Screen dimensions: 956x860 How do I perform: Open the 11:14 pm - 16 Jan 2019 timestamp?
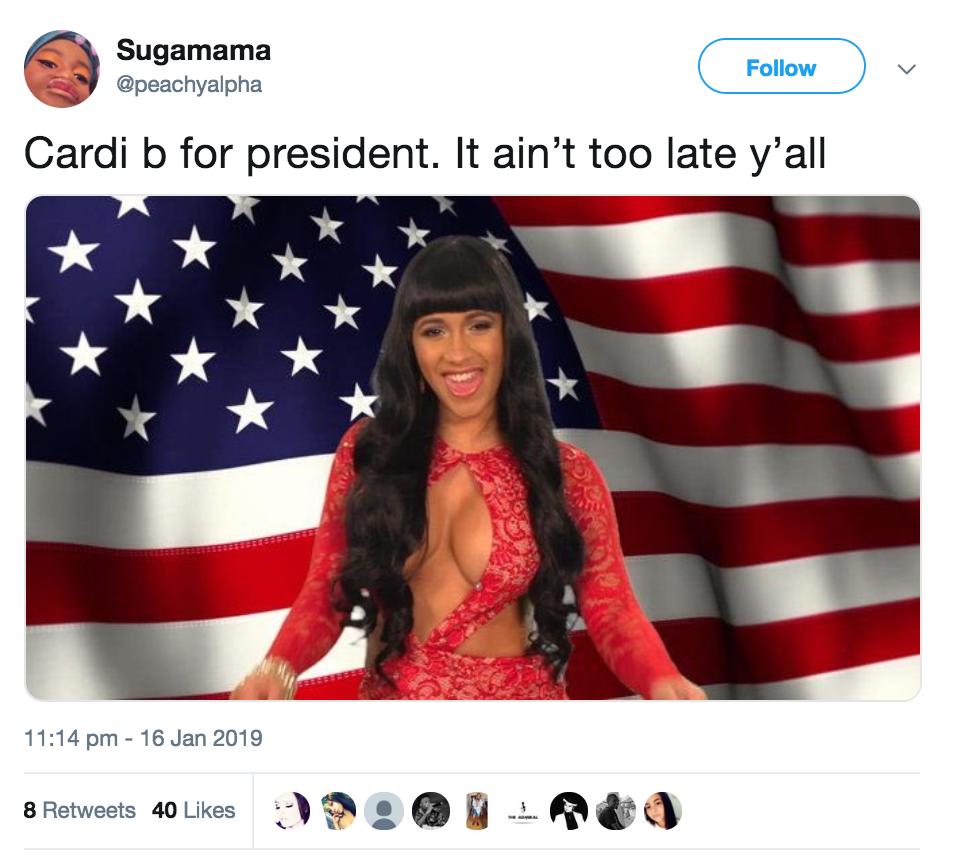click(x=143, y=738)
